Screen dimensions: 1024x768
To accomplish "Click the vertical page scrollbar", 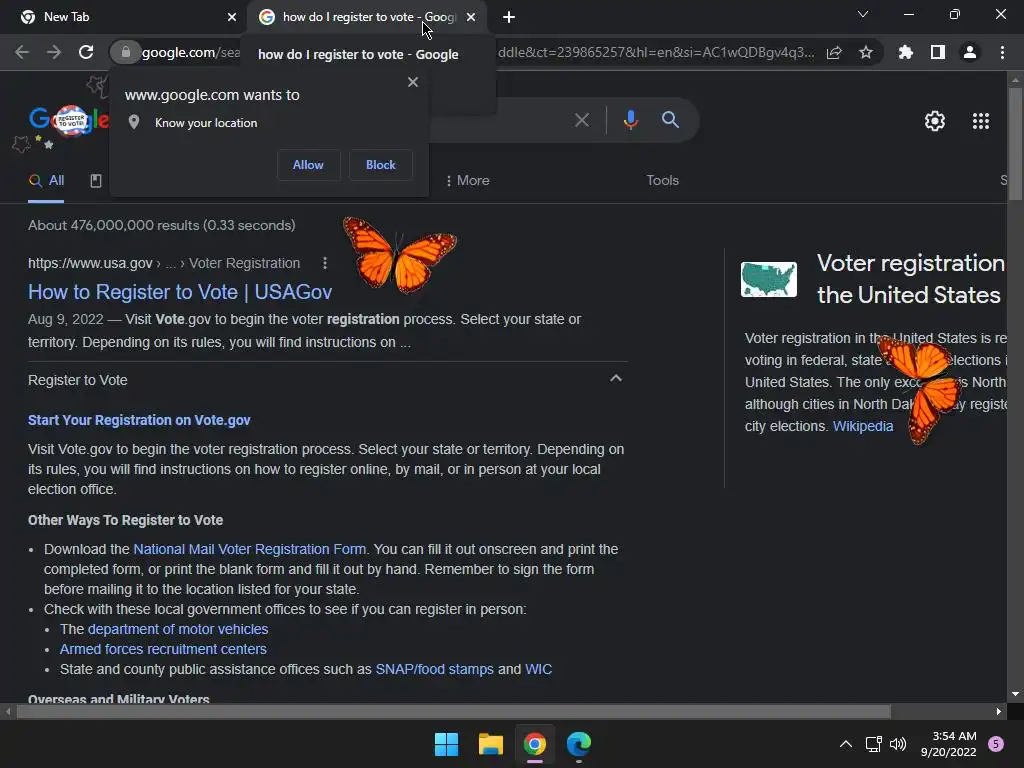I will (x=1015, y=144).
